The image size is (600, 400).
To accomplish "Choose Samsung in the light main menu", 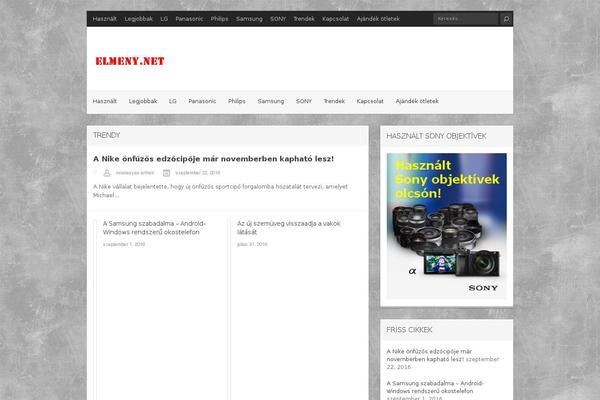I will tap(271, 101).
